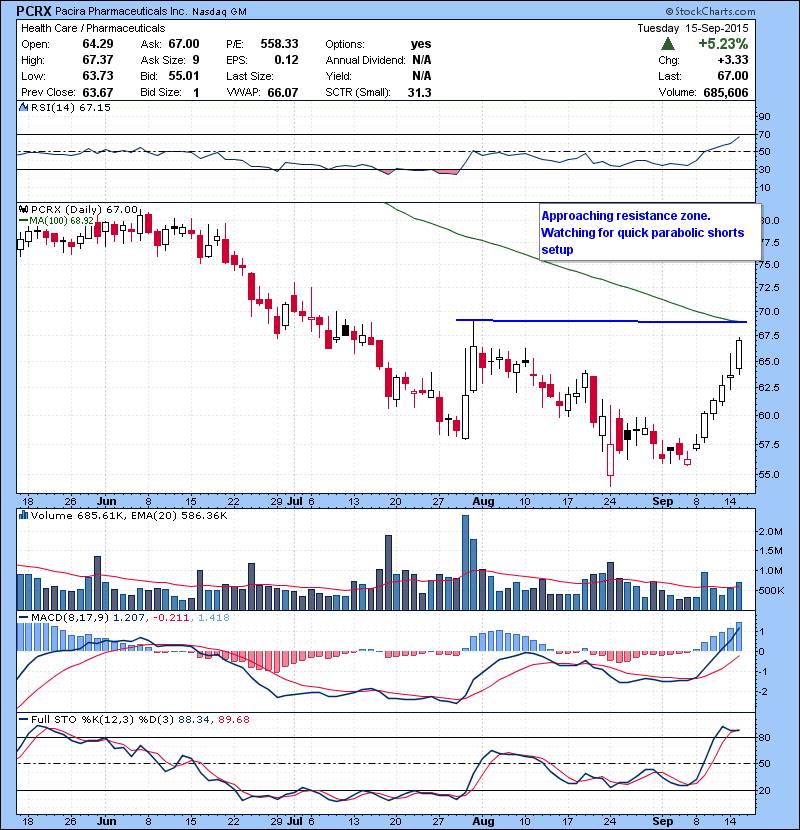Image resolution: width=800 pixels, height=830 pixels.
Task: Click the Full STO legend icon
Action: coord(23,720)
